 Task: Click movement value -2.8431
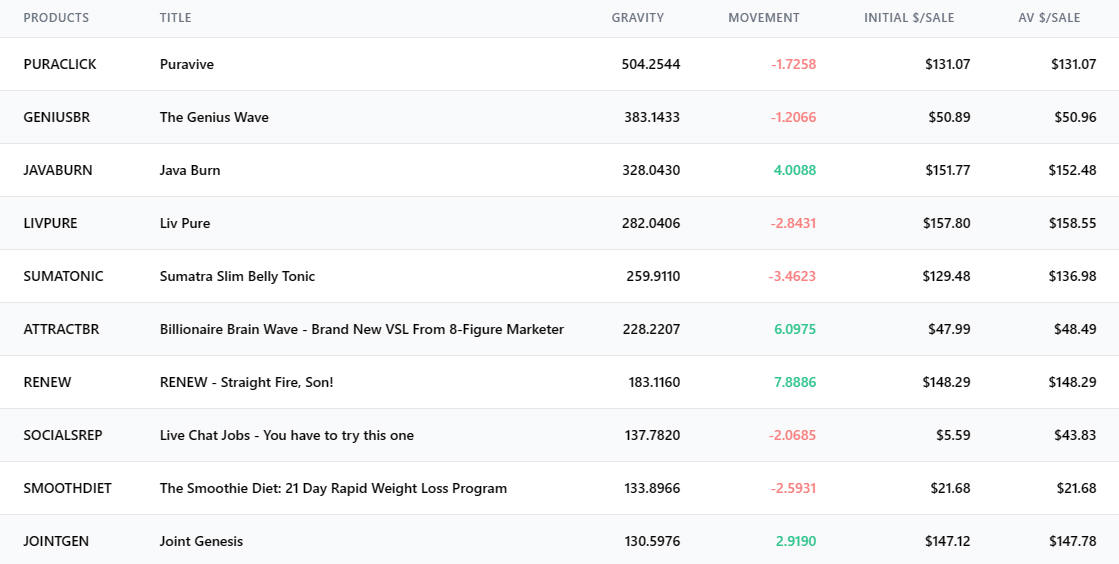click(793, 223)
